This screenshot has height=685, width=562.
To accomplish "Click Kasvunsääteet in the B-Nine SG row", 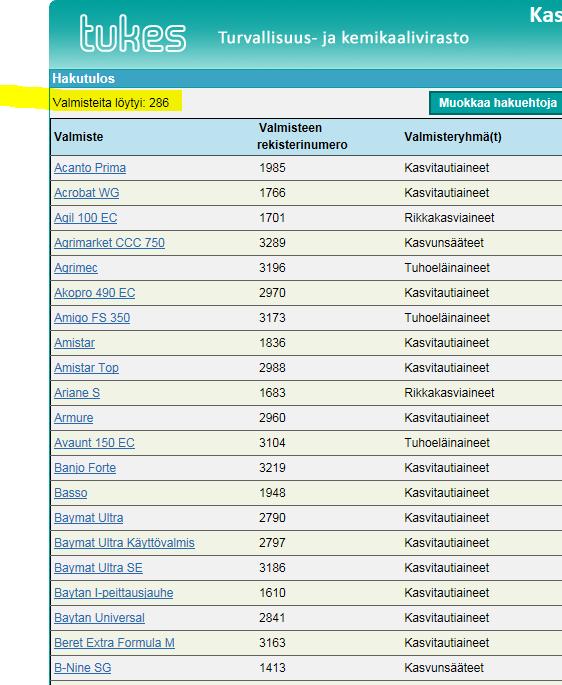I will click(444, 668).
